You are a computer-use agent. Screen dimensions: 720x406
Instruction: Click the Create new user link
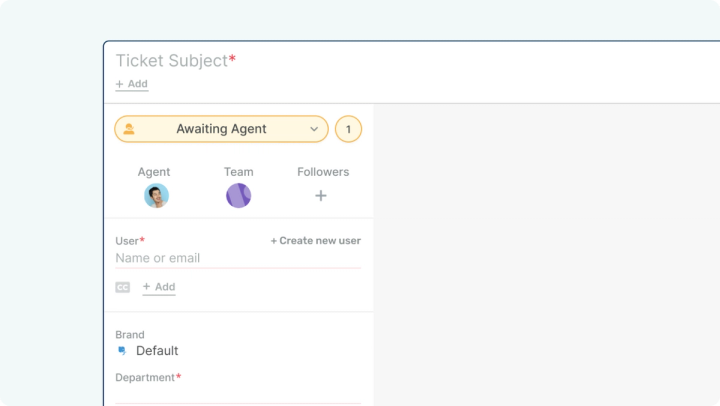click(315, 241)
